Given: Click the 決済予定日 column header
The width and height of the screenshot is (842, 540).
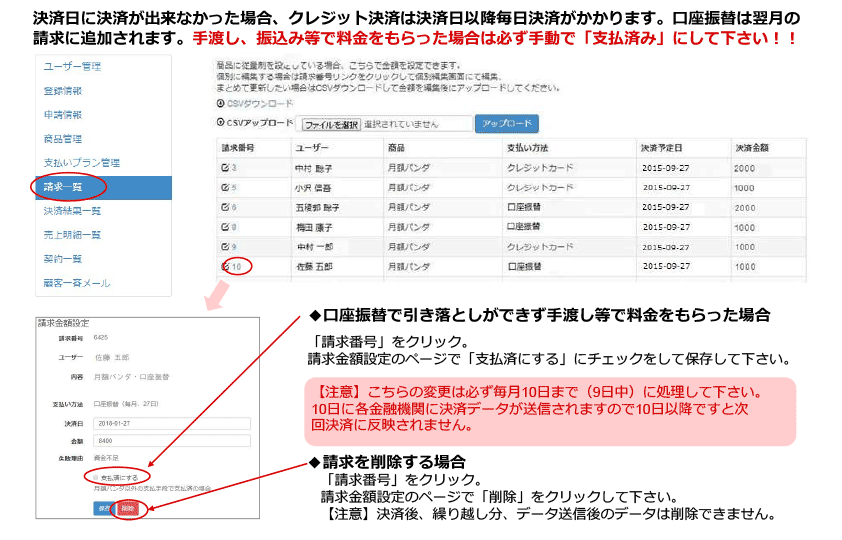Looking at the screenshot, I should coord(662,148).
